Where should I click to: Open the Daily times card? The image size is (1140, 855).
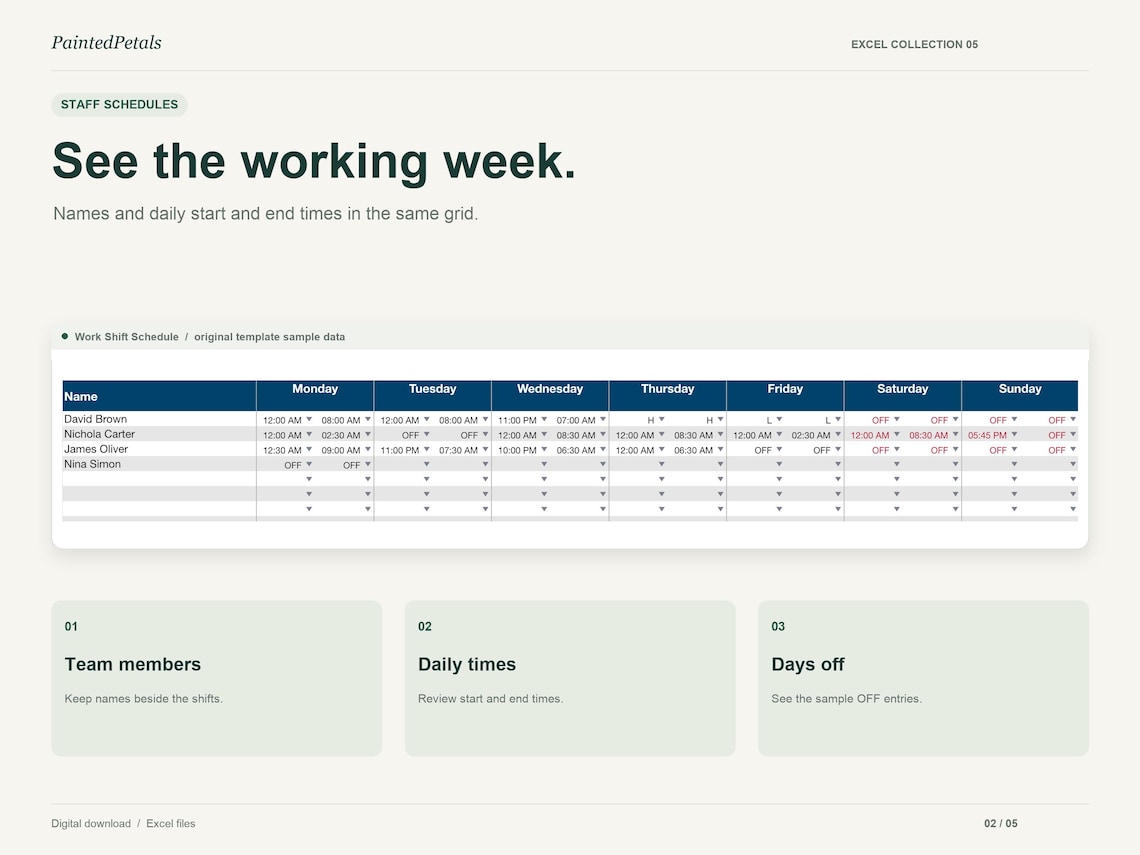pyautogui.click(x=570, y=678)
